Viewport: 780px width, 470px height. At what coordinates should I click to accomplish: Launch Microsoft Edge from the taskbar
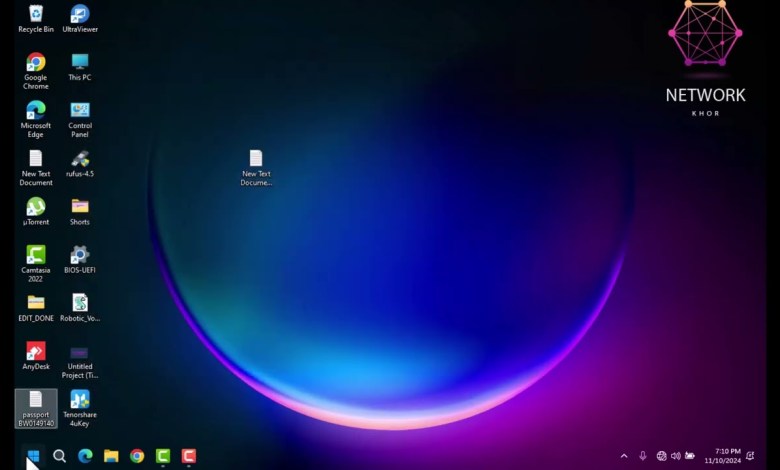click(85, 456)
